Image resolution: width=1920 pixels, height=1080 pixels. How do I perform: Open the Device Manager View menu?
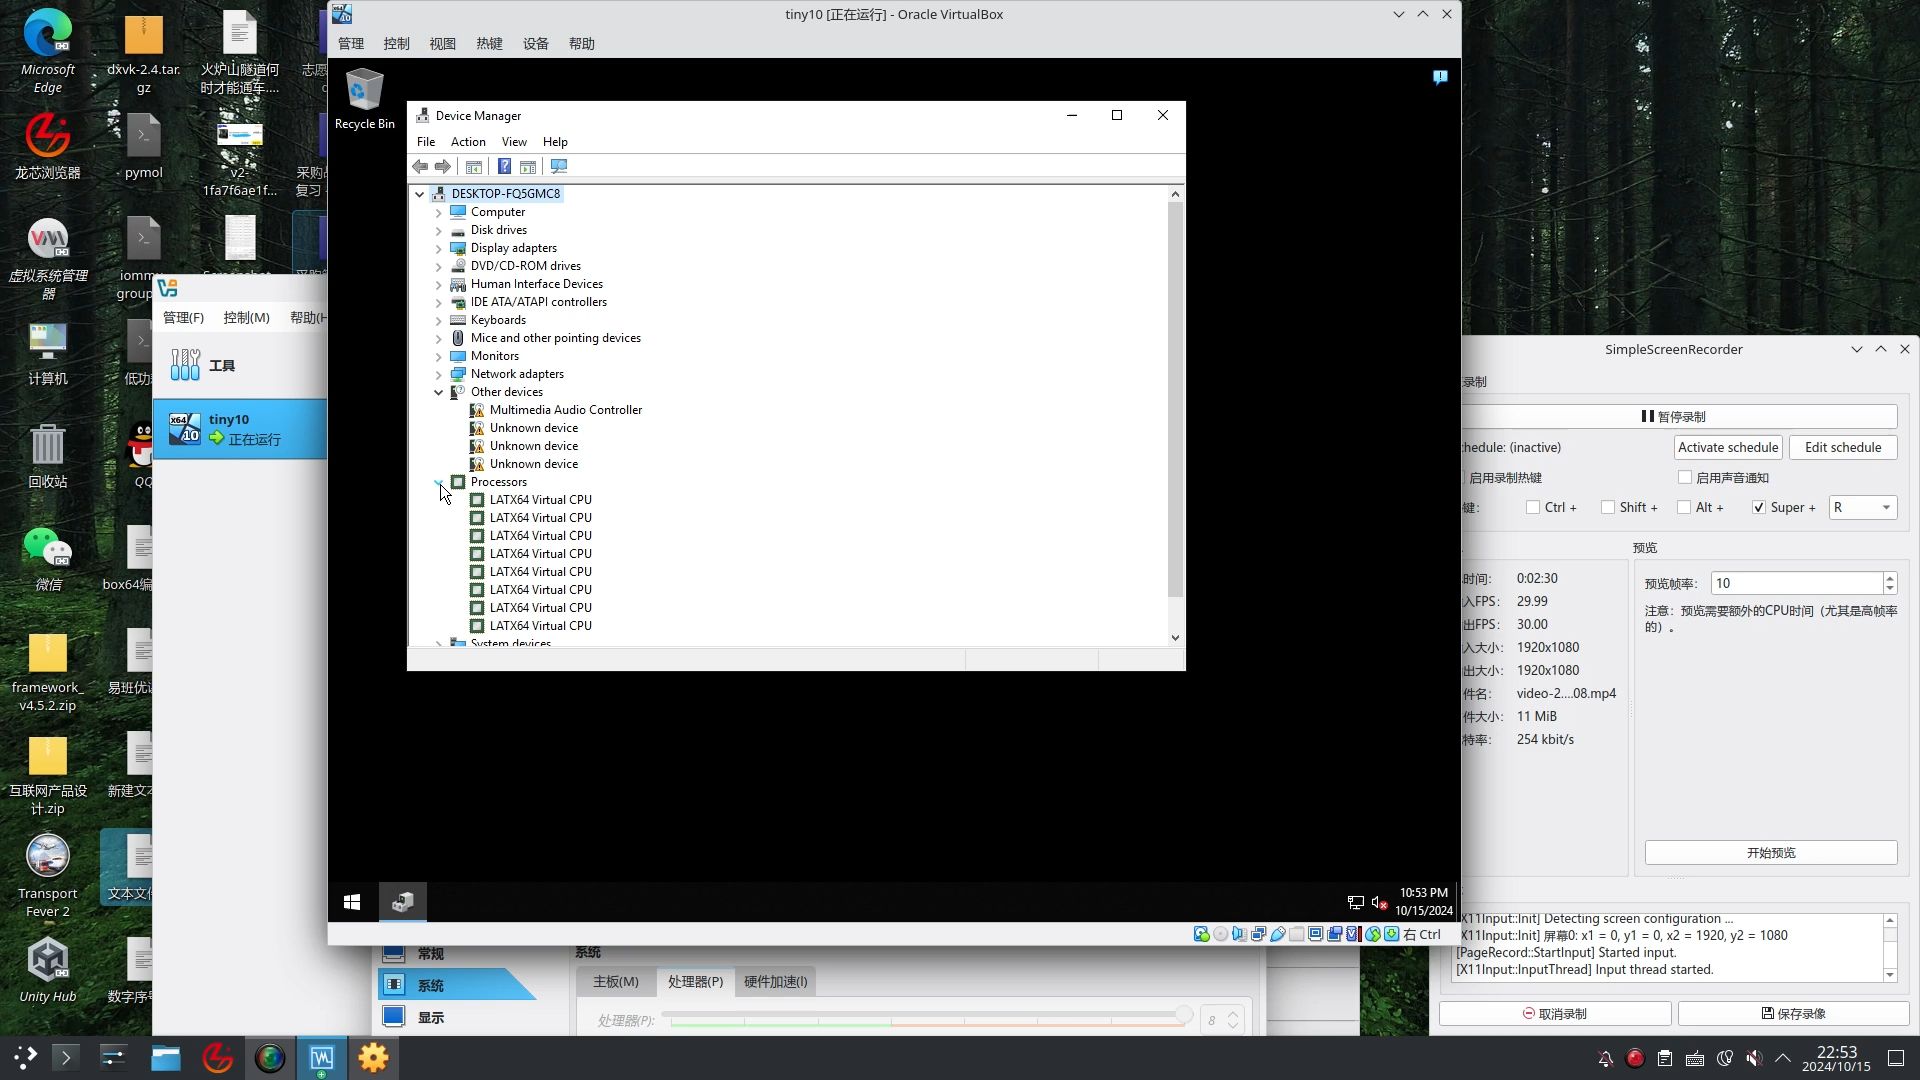pyautogui.click(x=514, y=142)
